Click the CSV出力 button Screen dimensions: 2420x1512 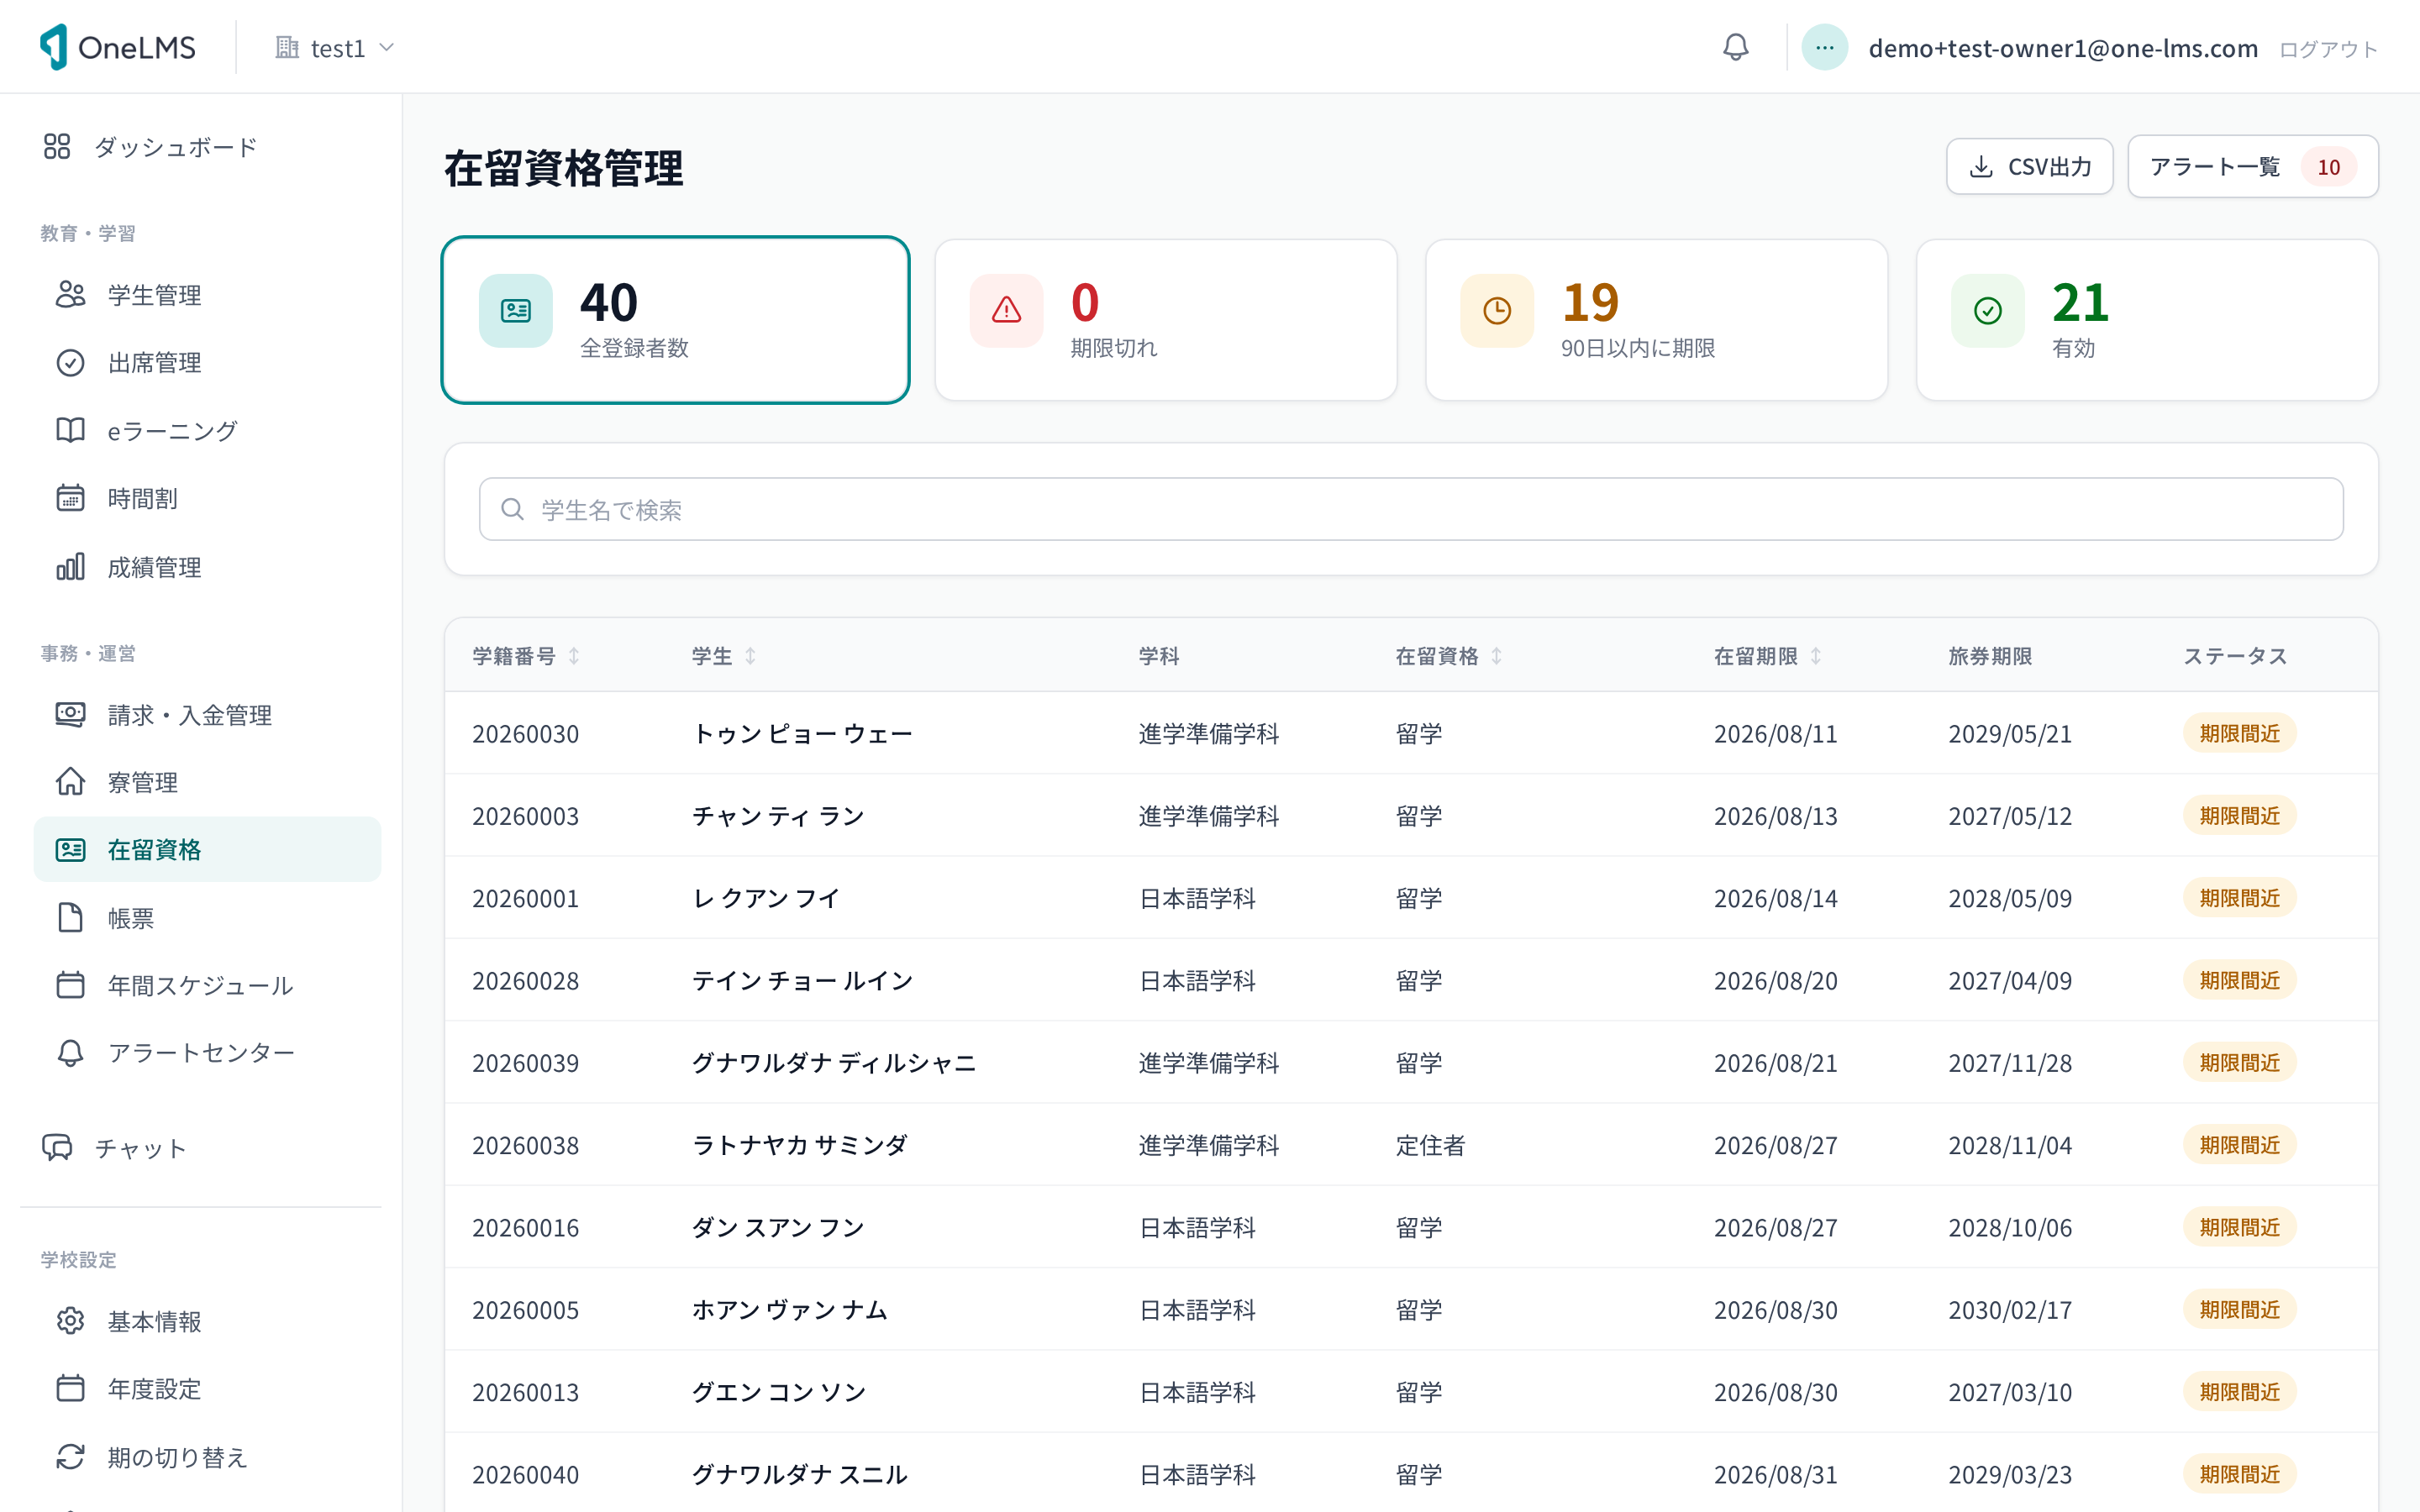(2029, 166)
